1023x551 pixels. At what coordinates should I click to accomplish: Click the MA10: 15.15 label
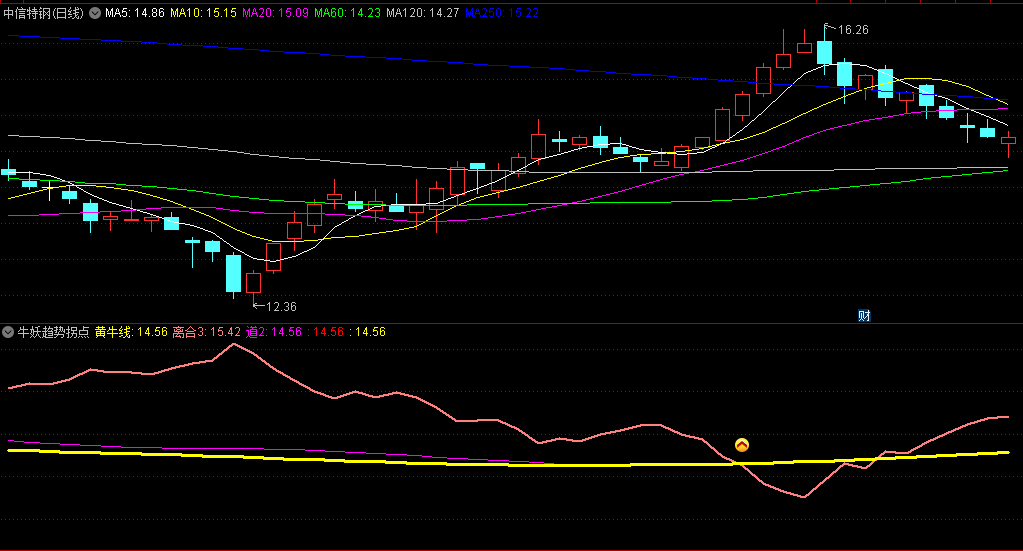coord(203,13)
